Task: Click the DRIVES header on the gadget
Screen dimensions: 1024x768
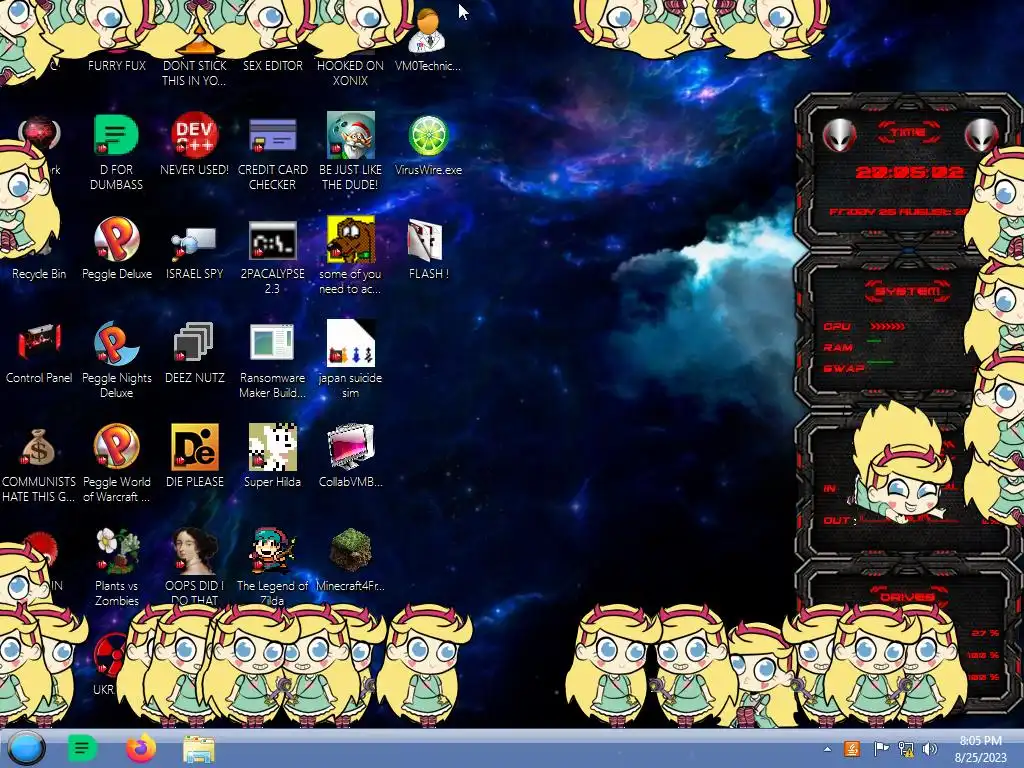Action: click(x=906, y=596)
